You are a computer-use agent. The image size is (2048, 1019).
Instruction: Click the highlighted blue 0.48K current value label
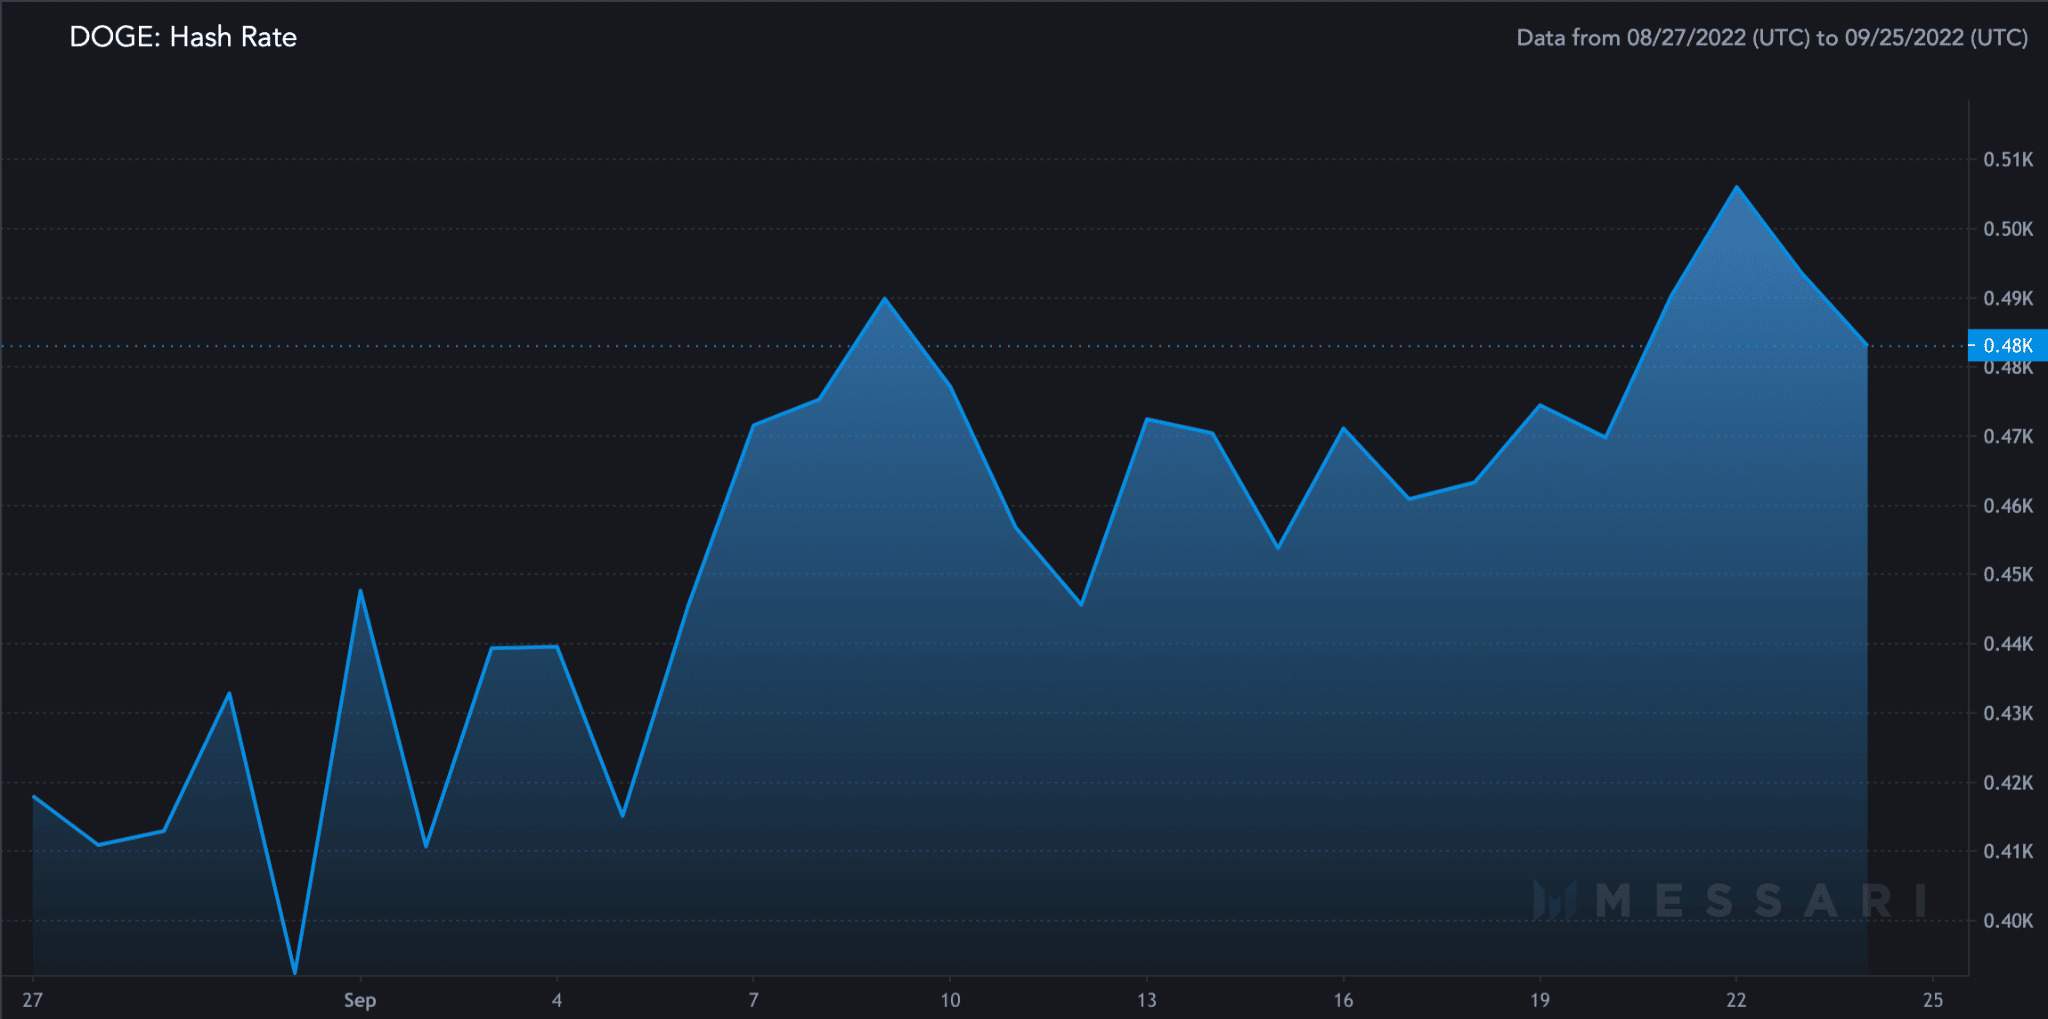pos(2007,345)
